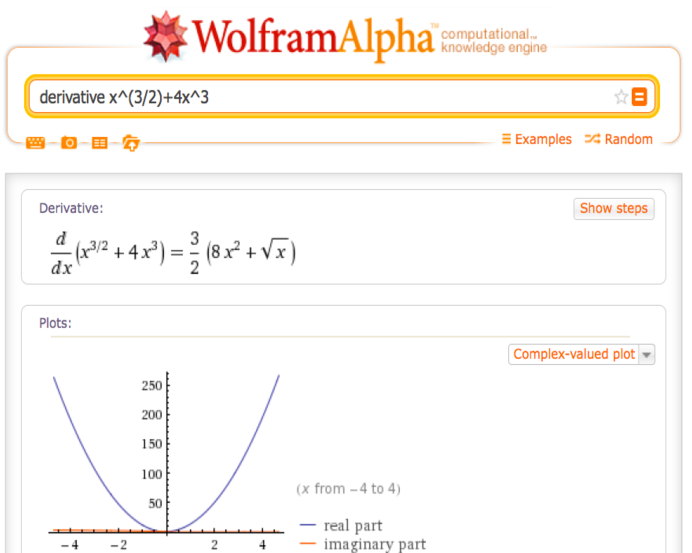Click the derivative formula result
This screenshot has width=692, height=553.
tap(173, 252)
